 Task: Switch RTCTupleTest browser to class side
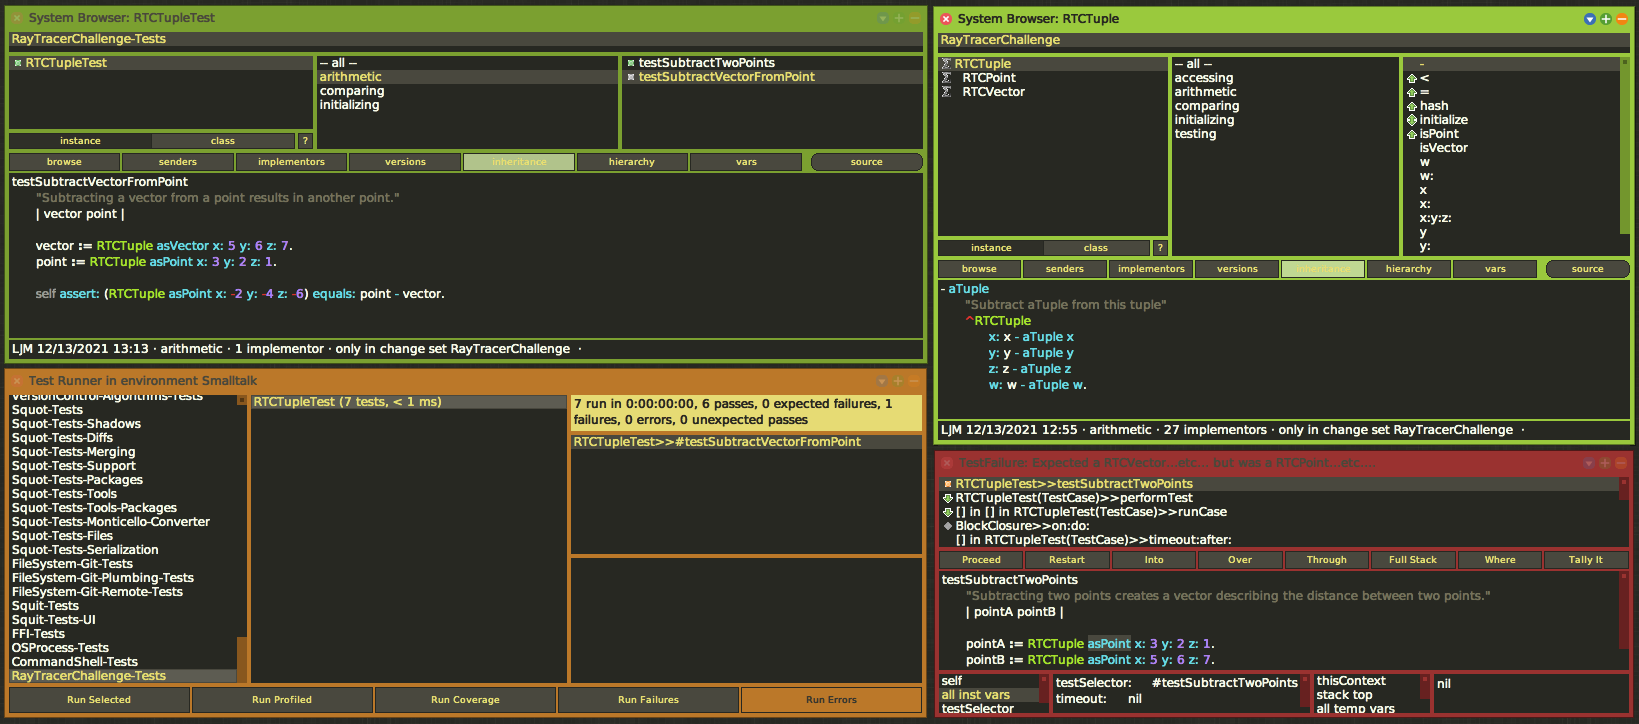223,141
